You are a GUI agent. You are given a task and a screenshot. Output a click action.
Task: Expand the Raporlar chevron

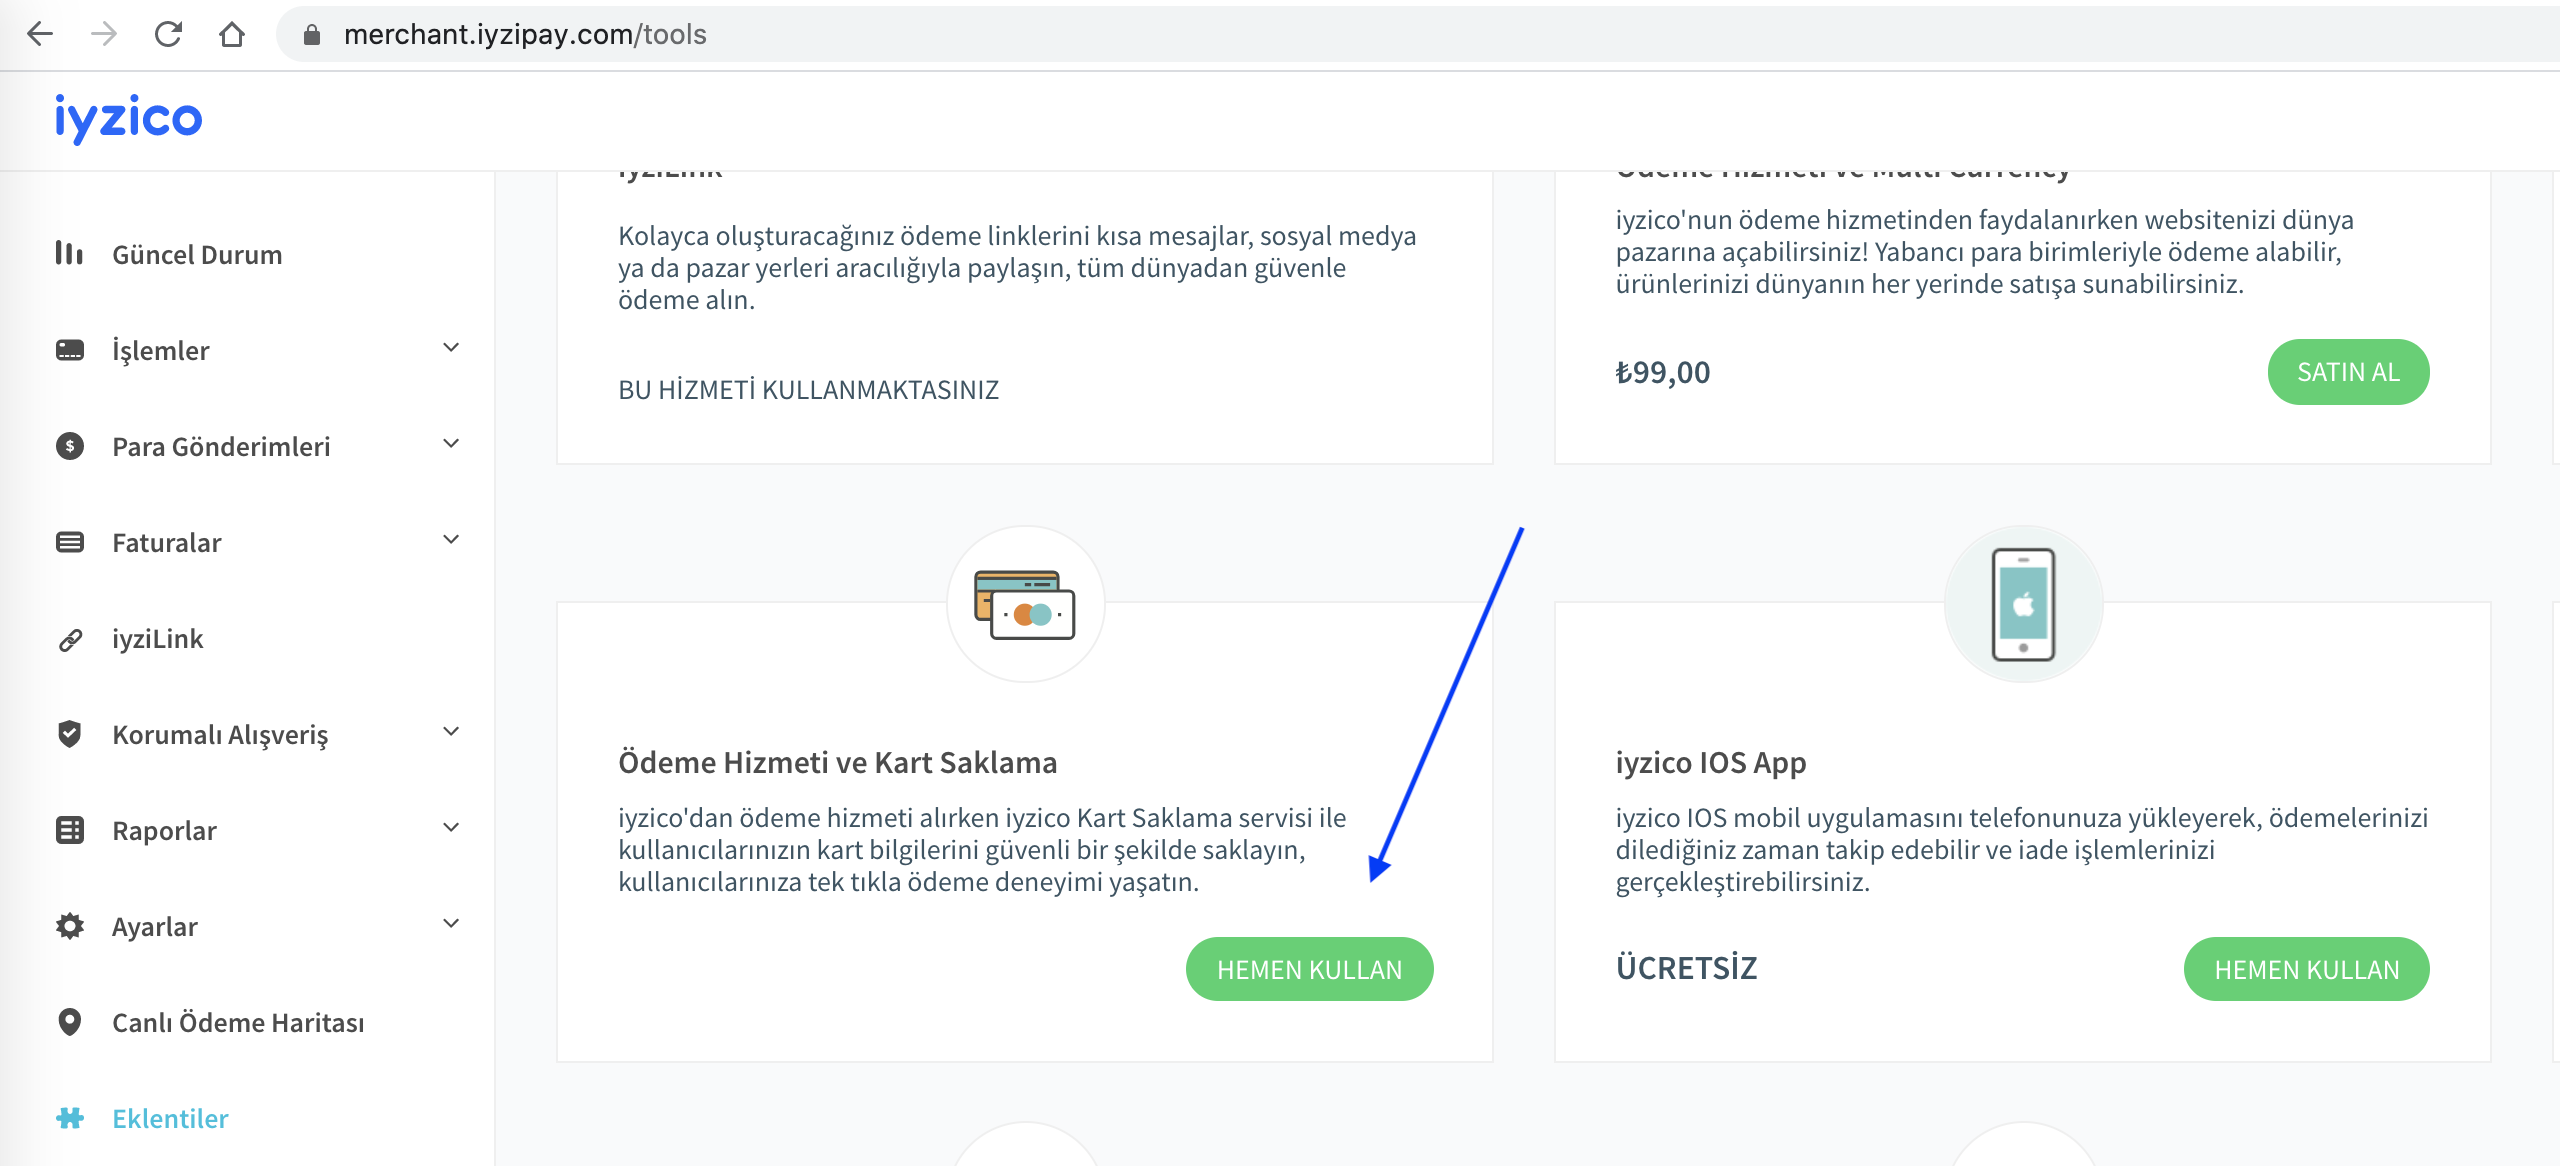[451, 828]
